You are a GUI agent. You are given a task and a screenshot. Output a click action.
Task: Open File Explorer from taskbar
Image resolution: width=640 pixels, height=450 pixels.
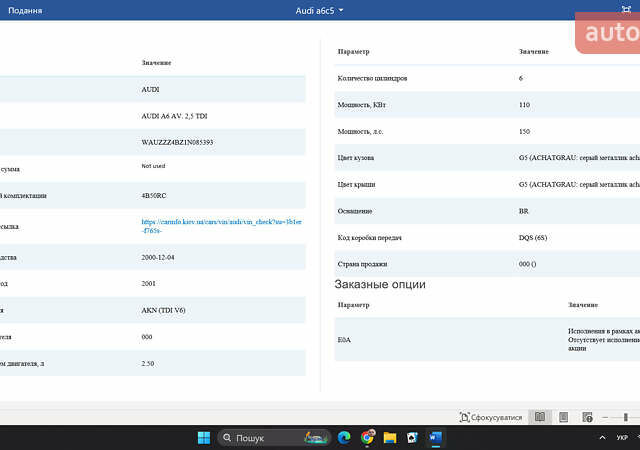pos(390,438)
